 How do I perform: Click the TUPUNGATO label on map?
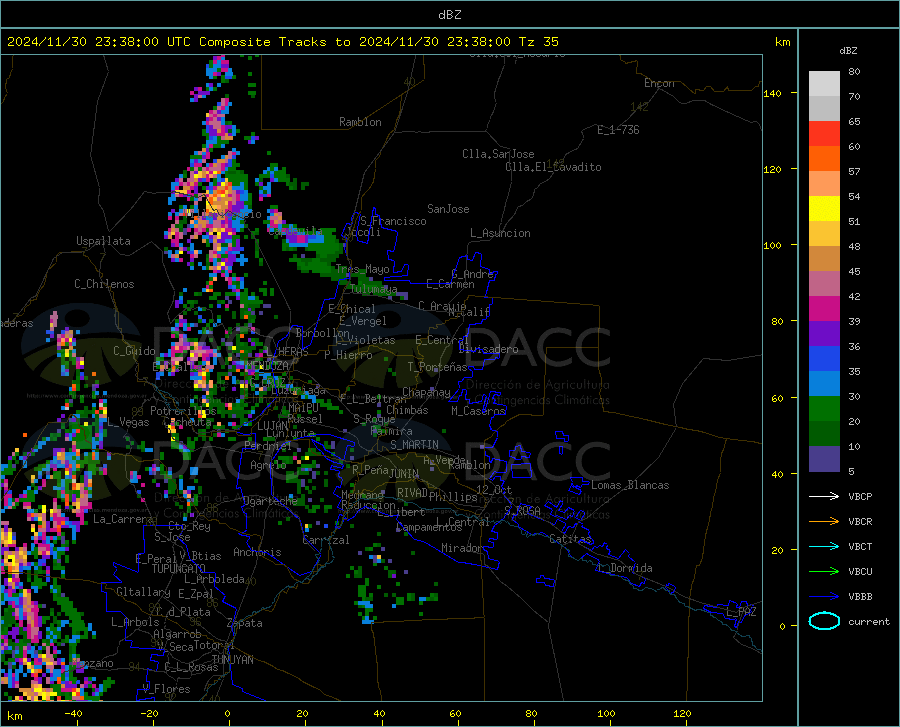(x=179, y=569)
